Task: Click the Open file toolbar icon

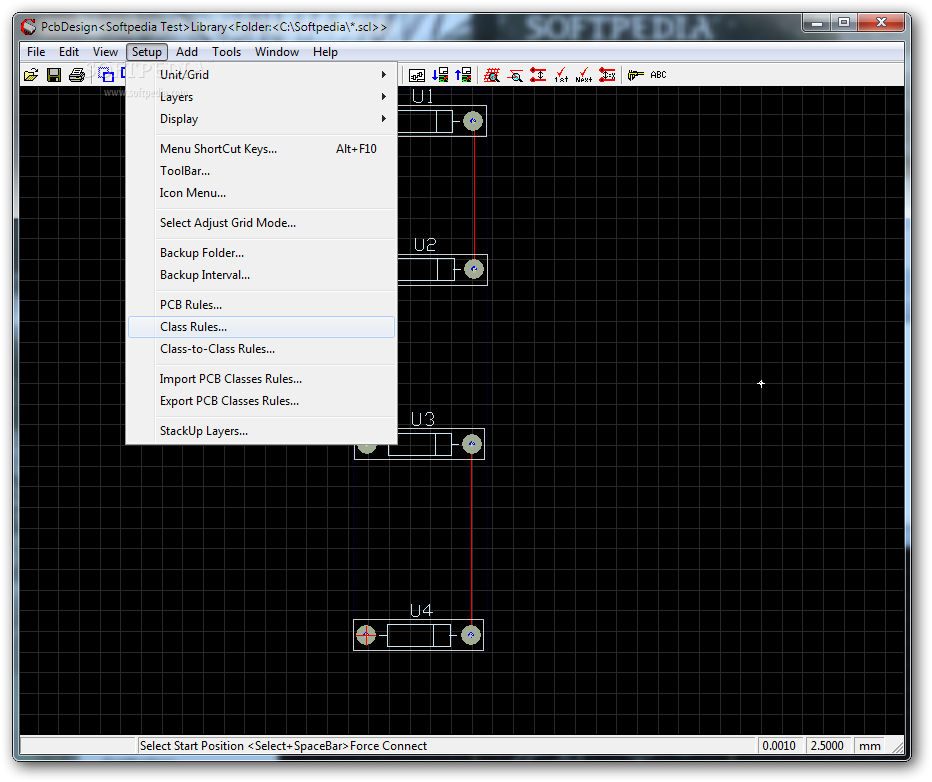Action: click(31, 75)
